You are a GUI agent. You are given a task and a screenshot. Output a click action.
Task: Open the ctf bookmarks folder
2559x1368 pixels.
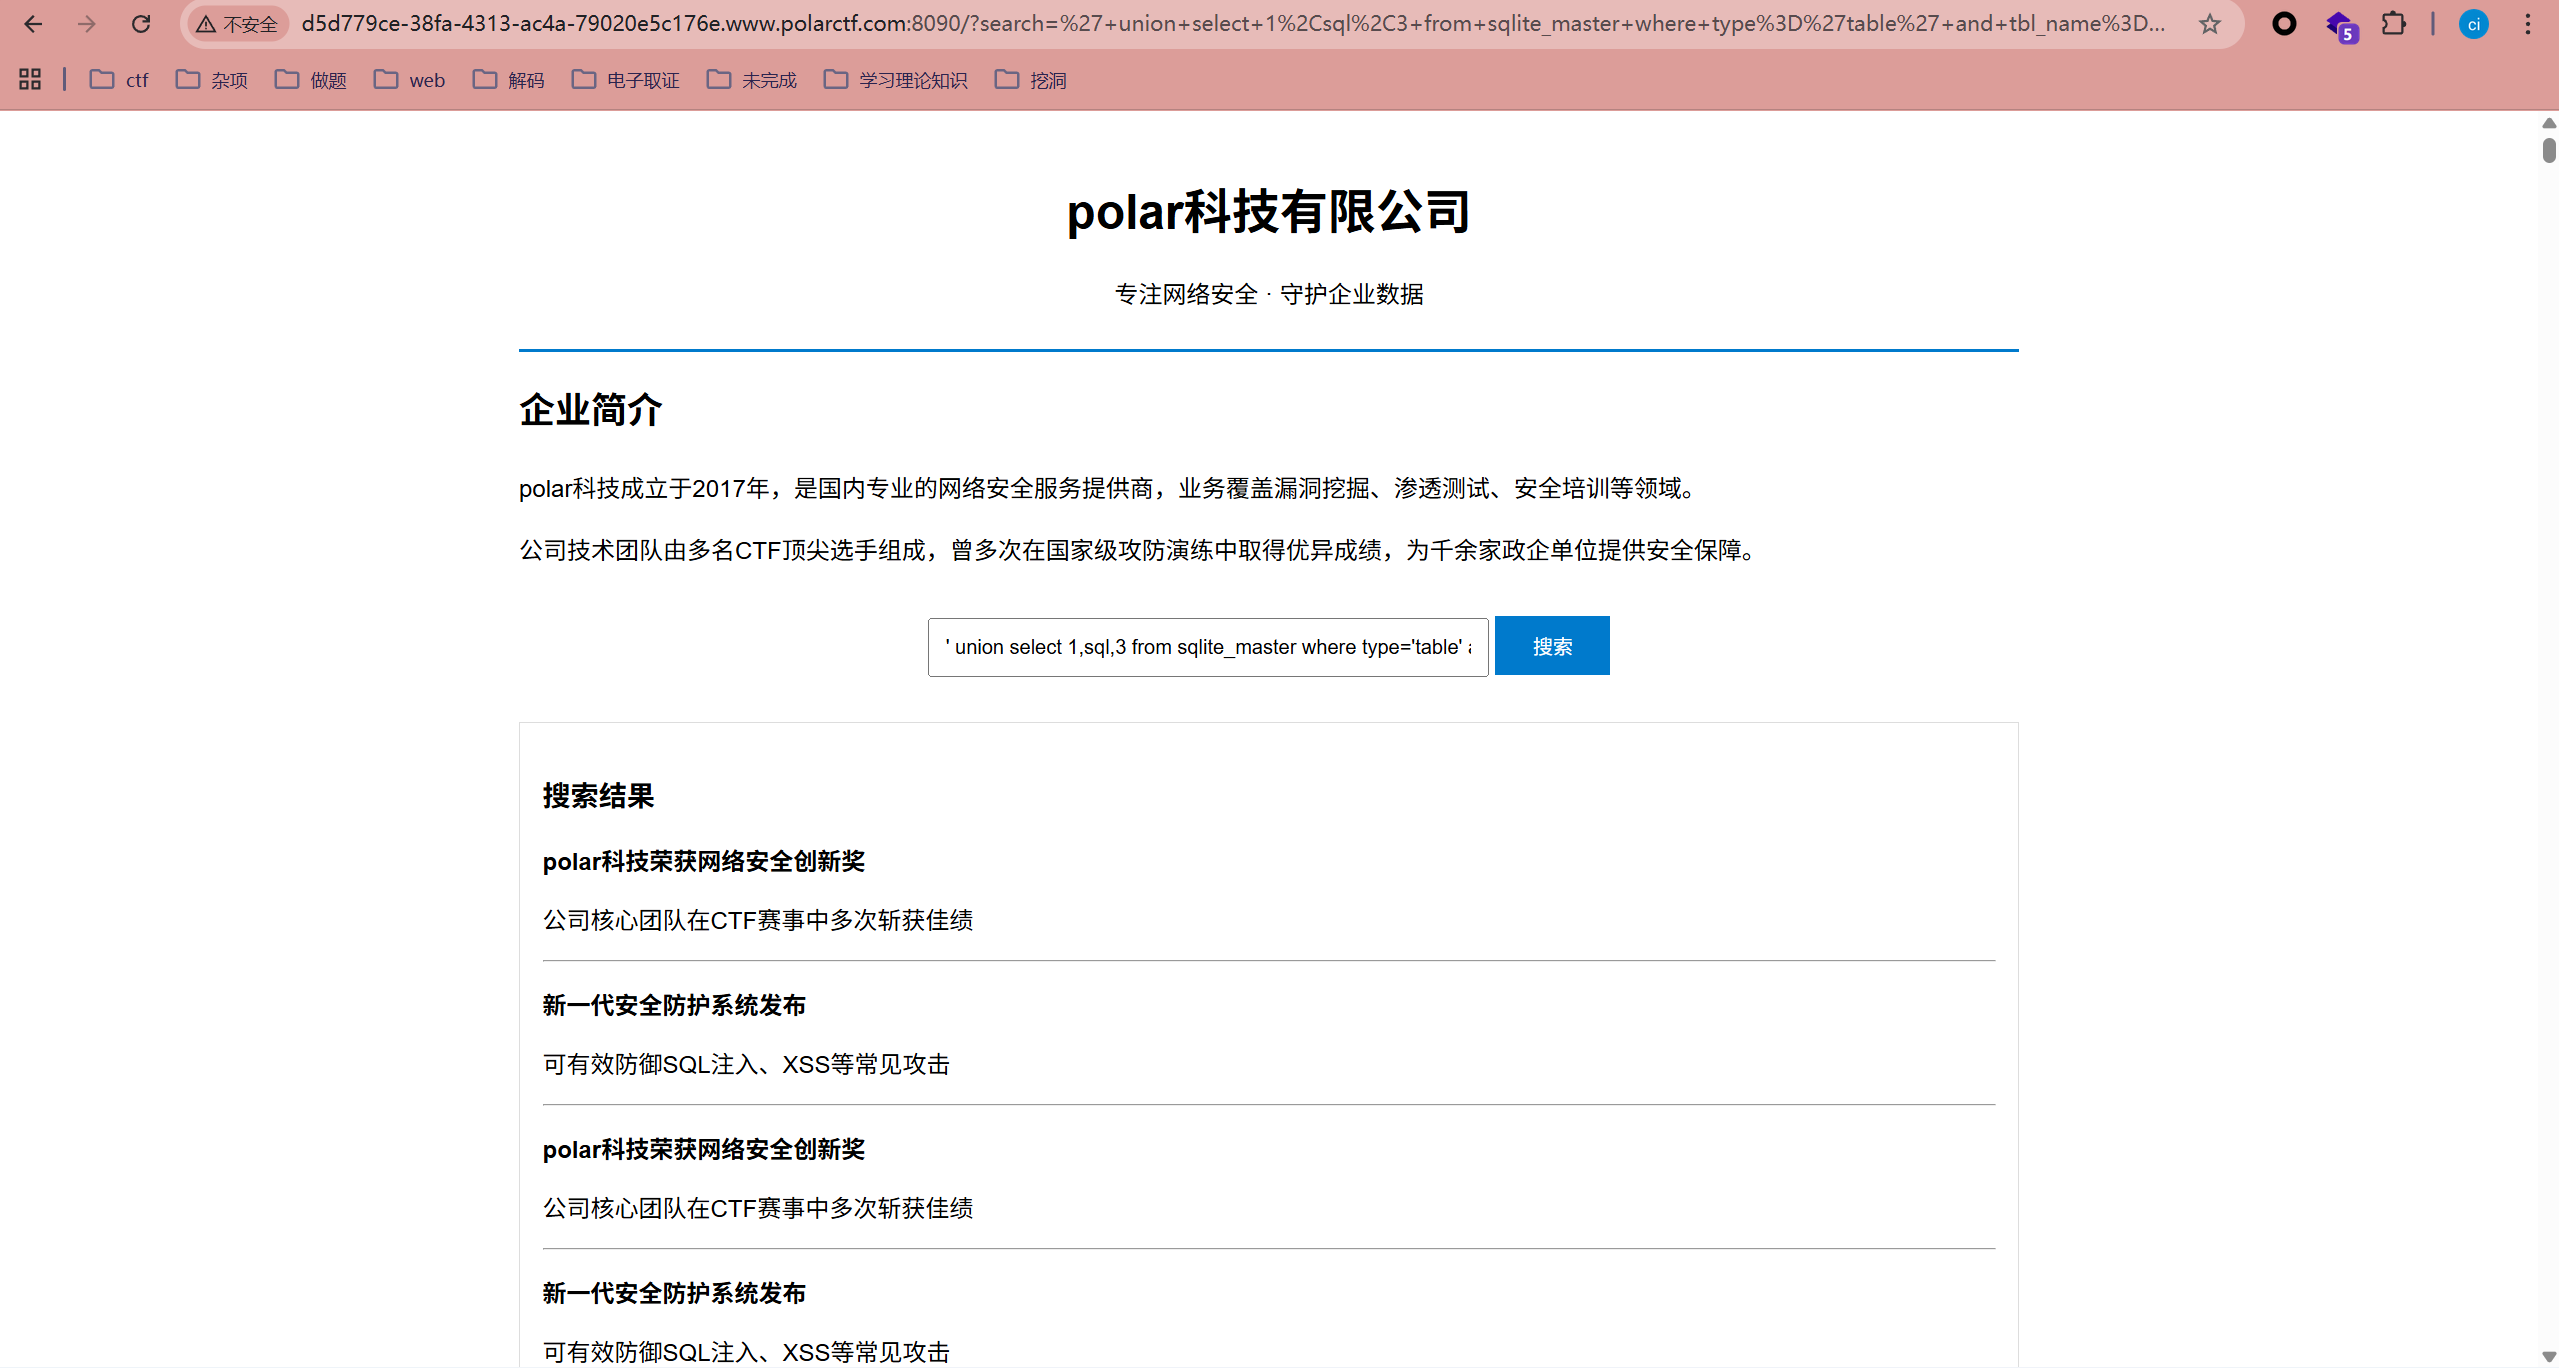pyautogui.click(x=119, y=80)
